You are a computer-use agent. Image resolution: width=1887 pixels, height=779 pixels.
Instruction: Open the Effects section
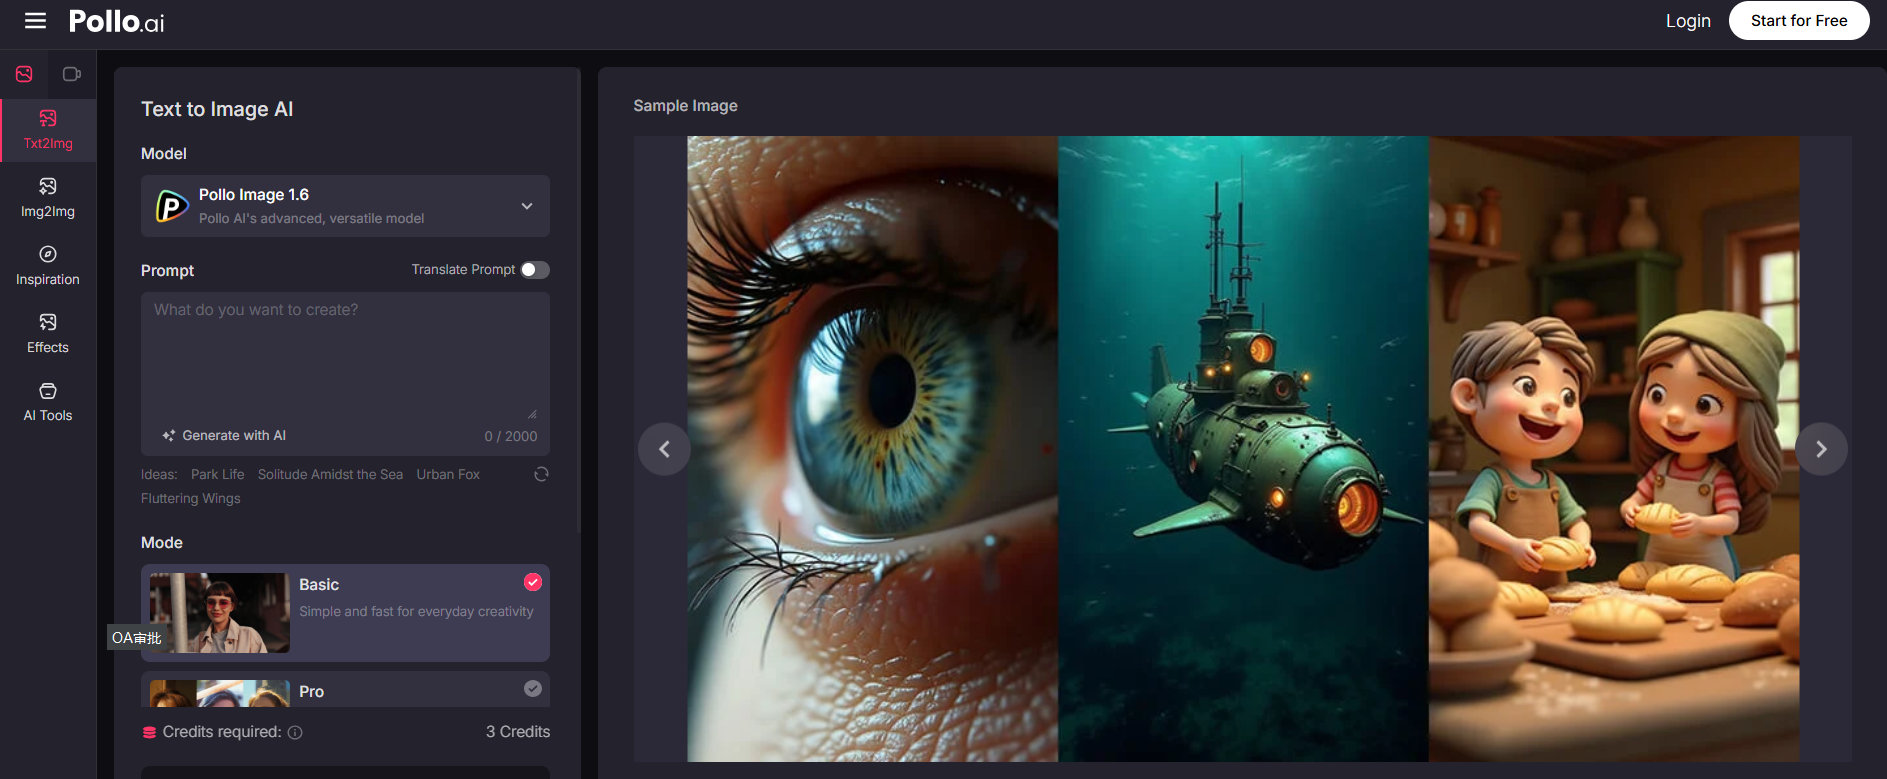(x=48, y=333)
